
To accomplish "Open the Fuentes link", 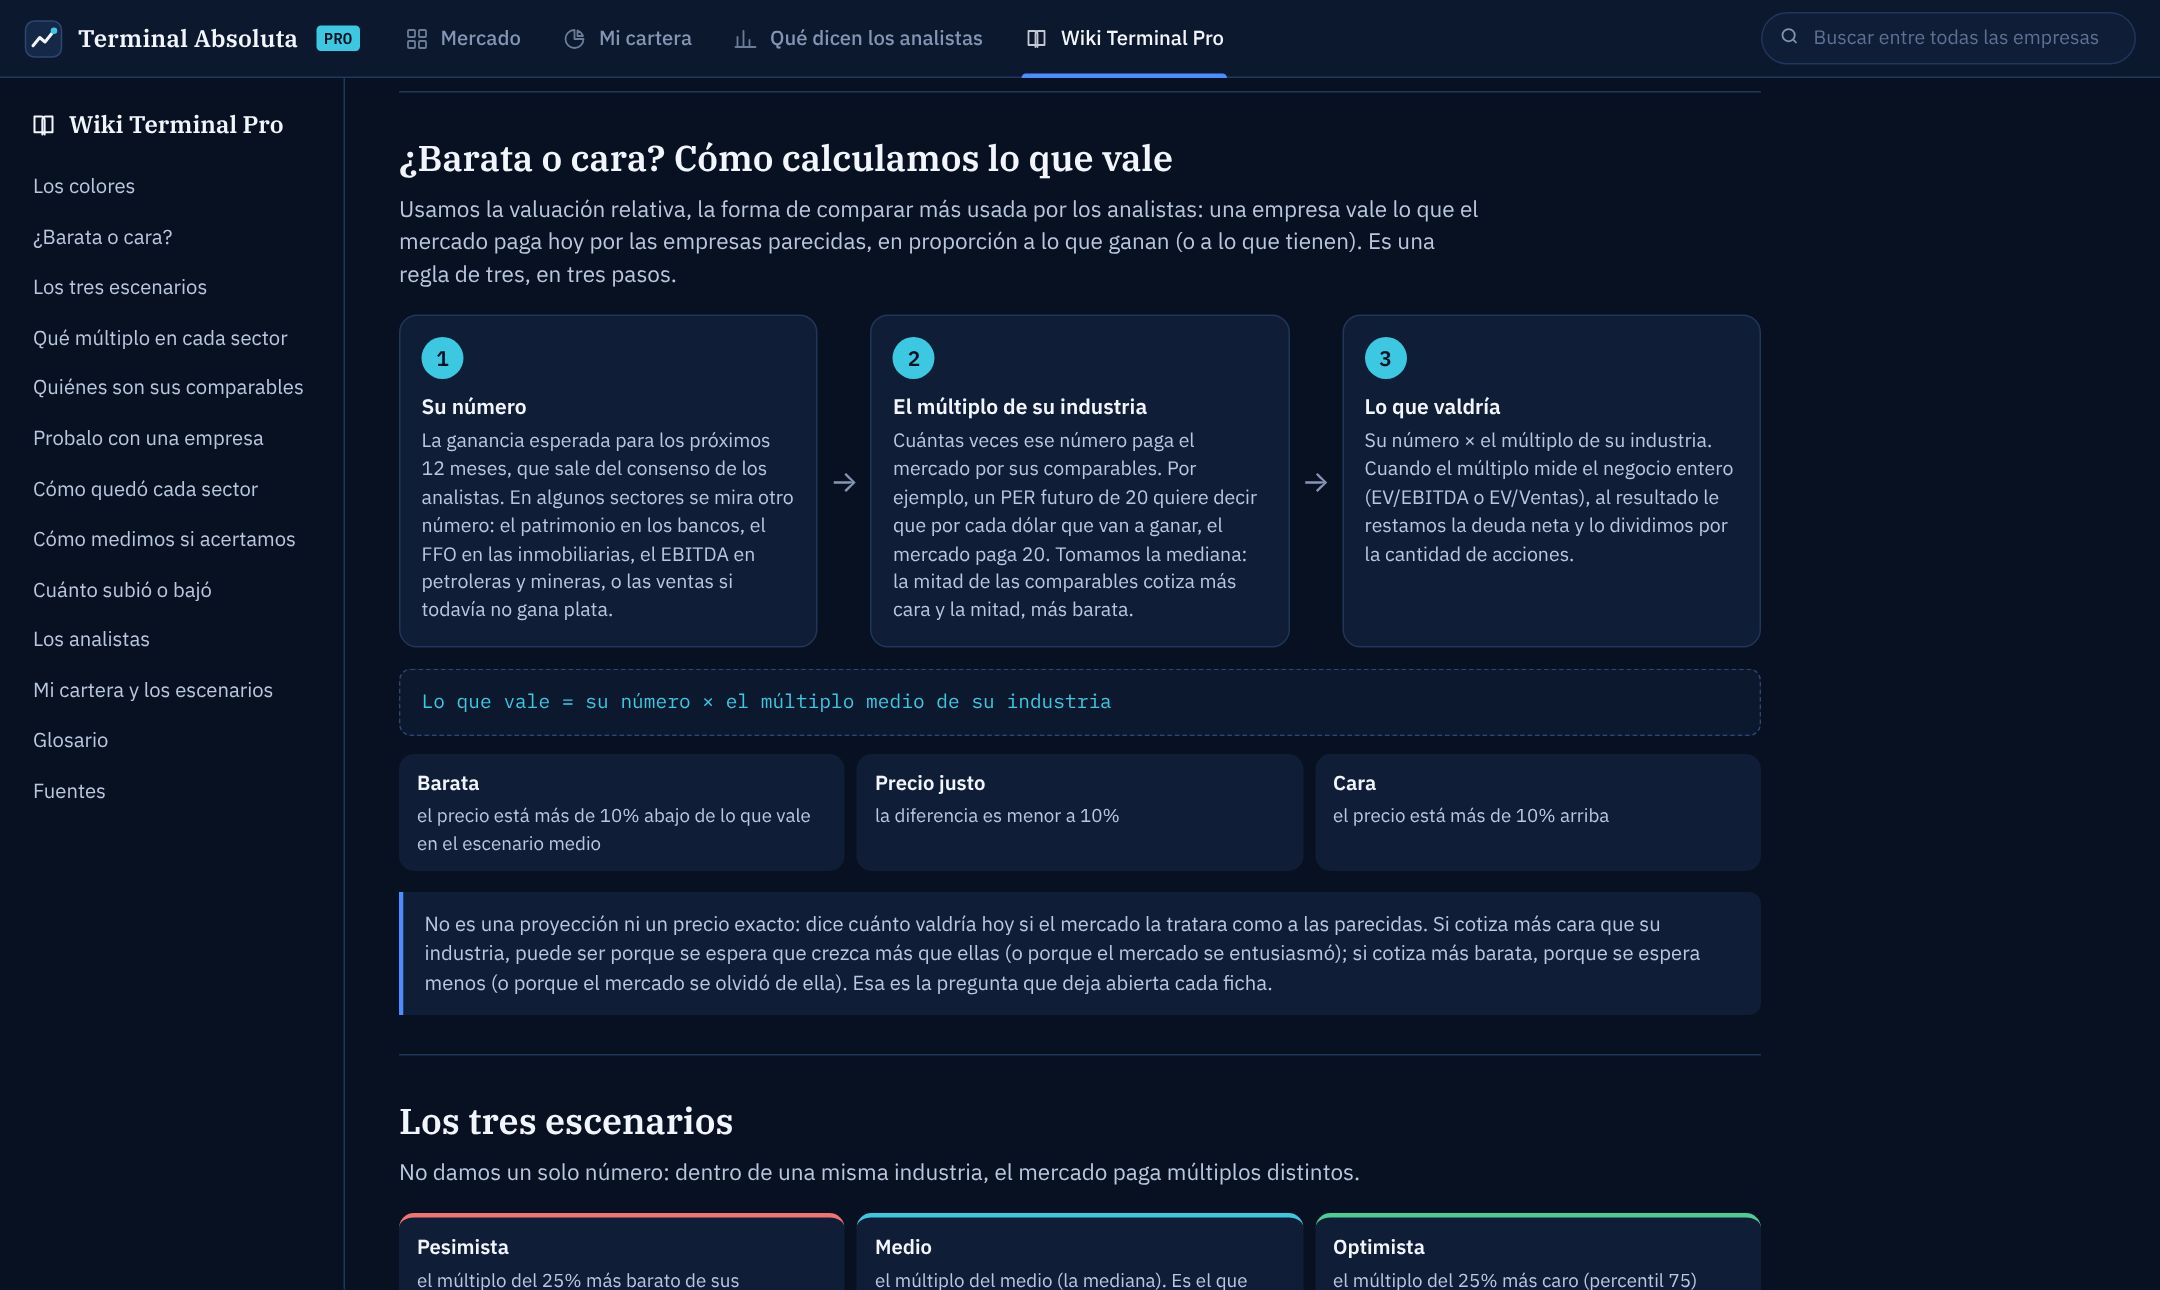I will 69,791.
